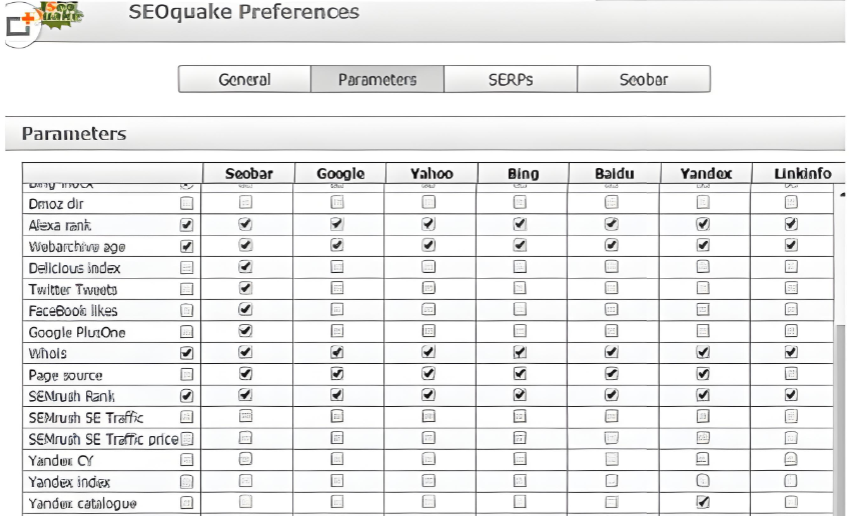Image resolution: width=851 pixels, height=516 pixels.
Task: Select the Seobar tab
Action: coord(643,80)
